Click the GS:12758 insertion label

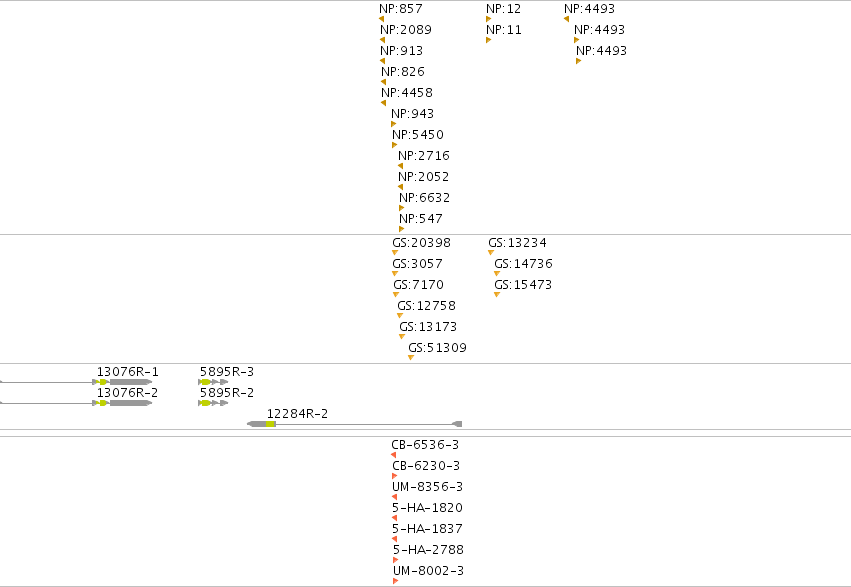pos(427,306)
